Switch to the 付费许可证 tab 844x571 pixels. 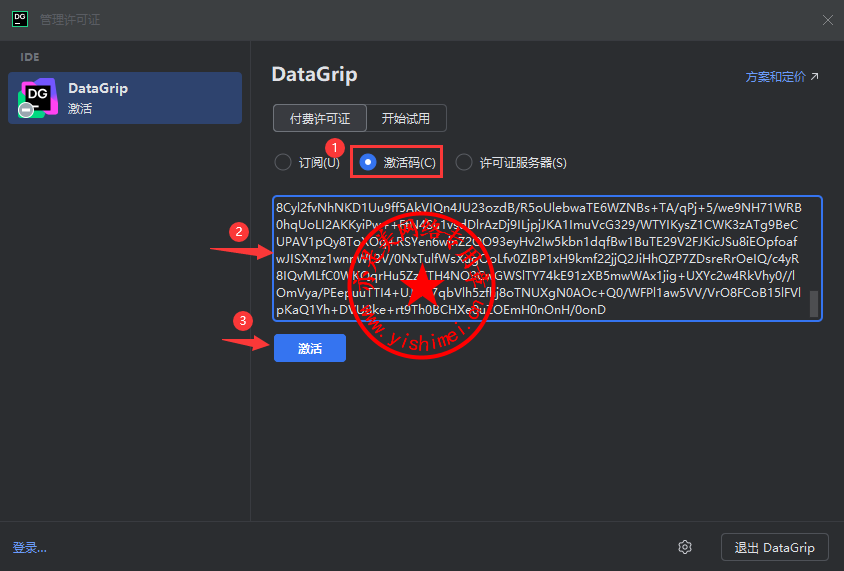click(320, 118)
